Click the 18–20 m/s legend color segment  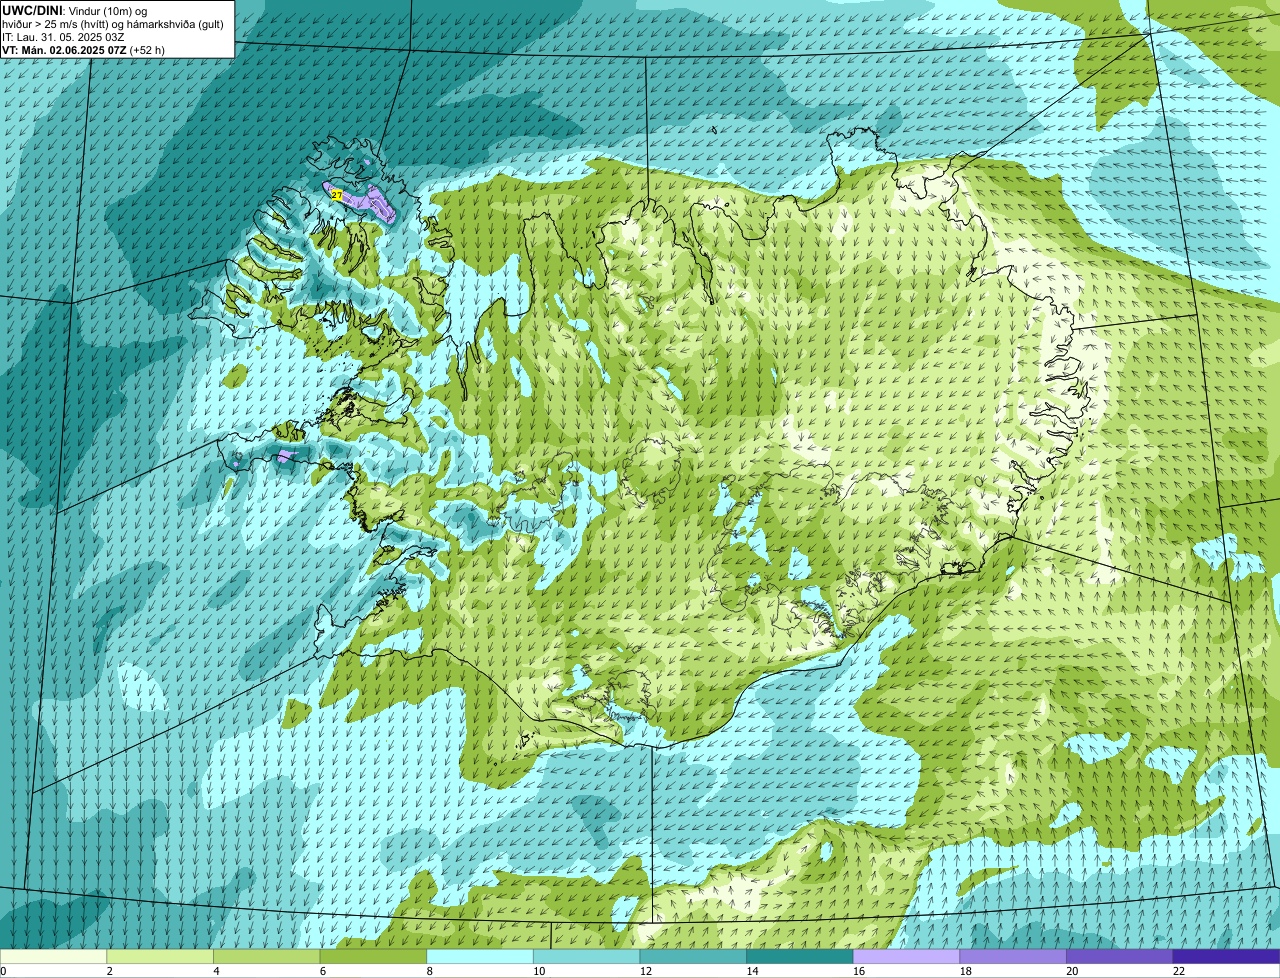tap(1013, 957)
